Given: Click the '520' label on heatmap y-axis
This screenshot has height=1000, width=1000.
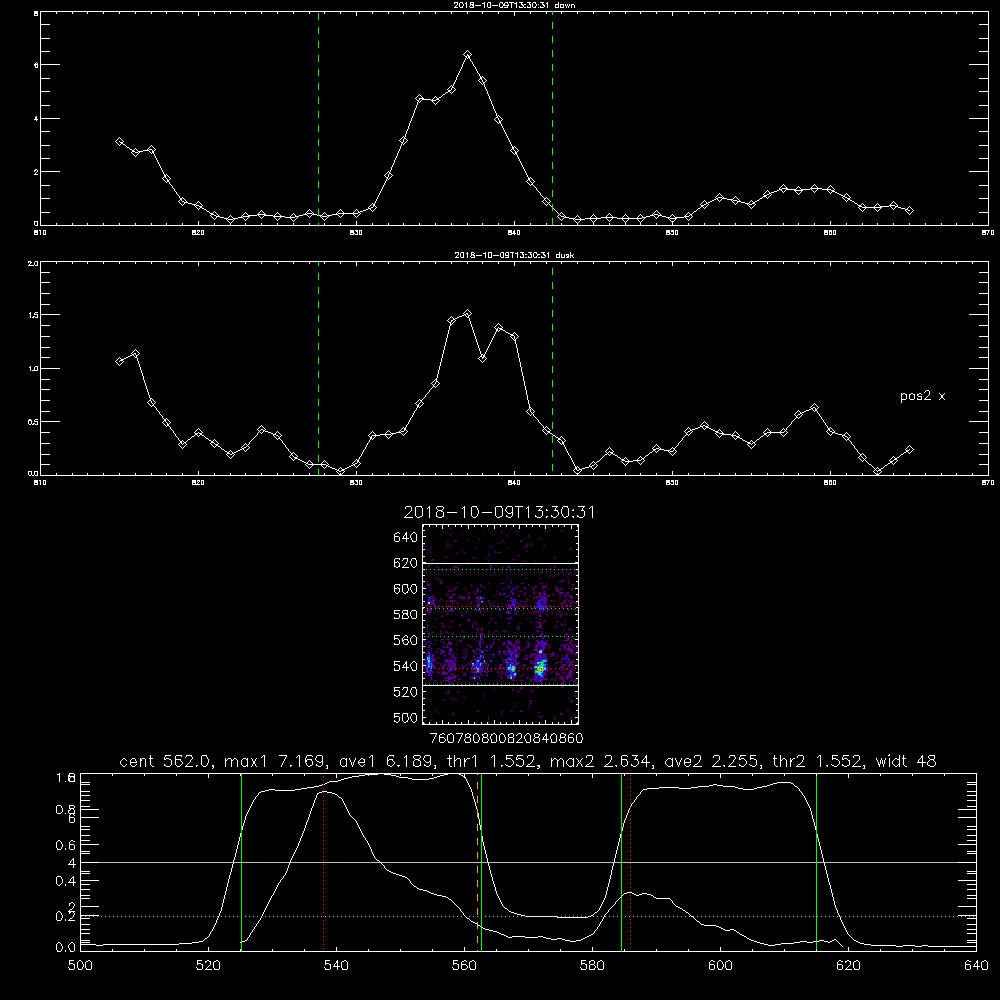Looking at the screenshot, I should pos(405,692).
